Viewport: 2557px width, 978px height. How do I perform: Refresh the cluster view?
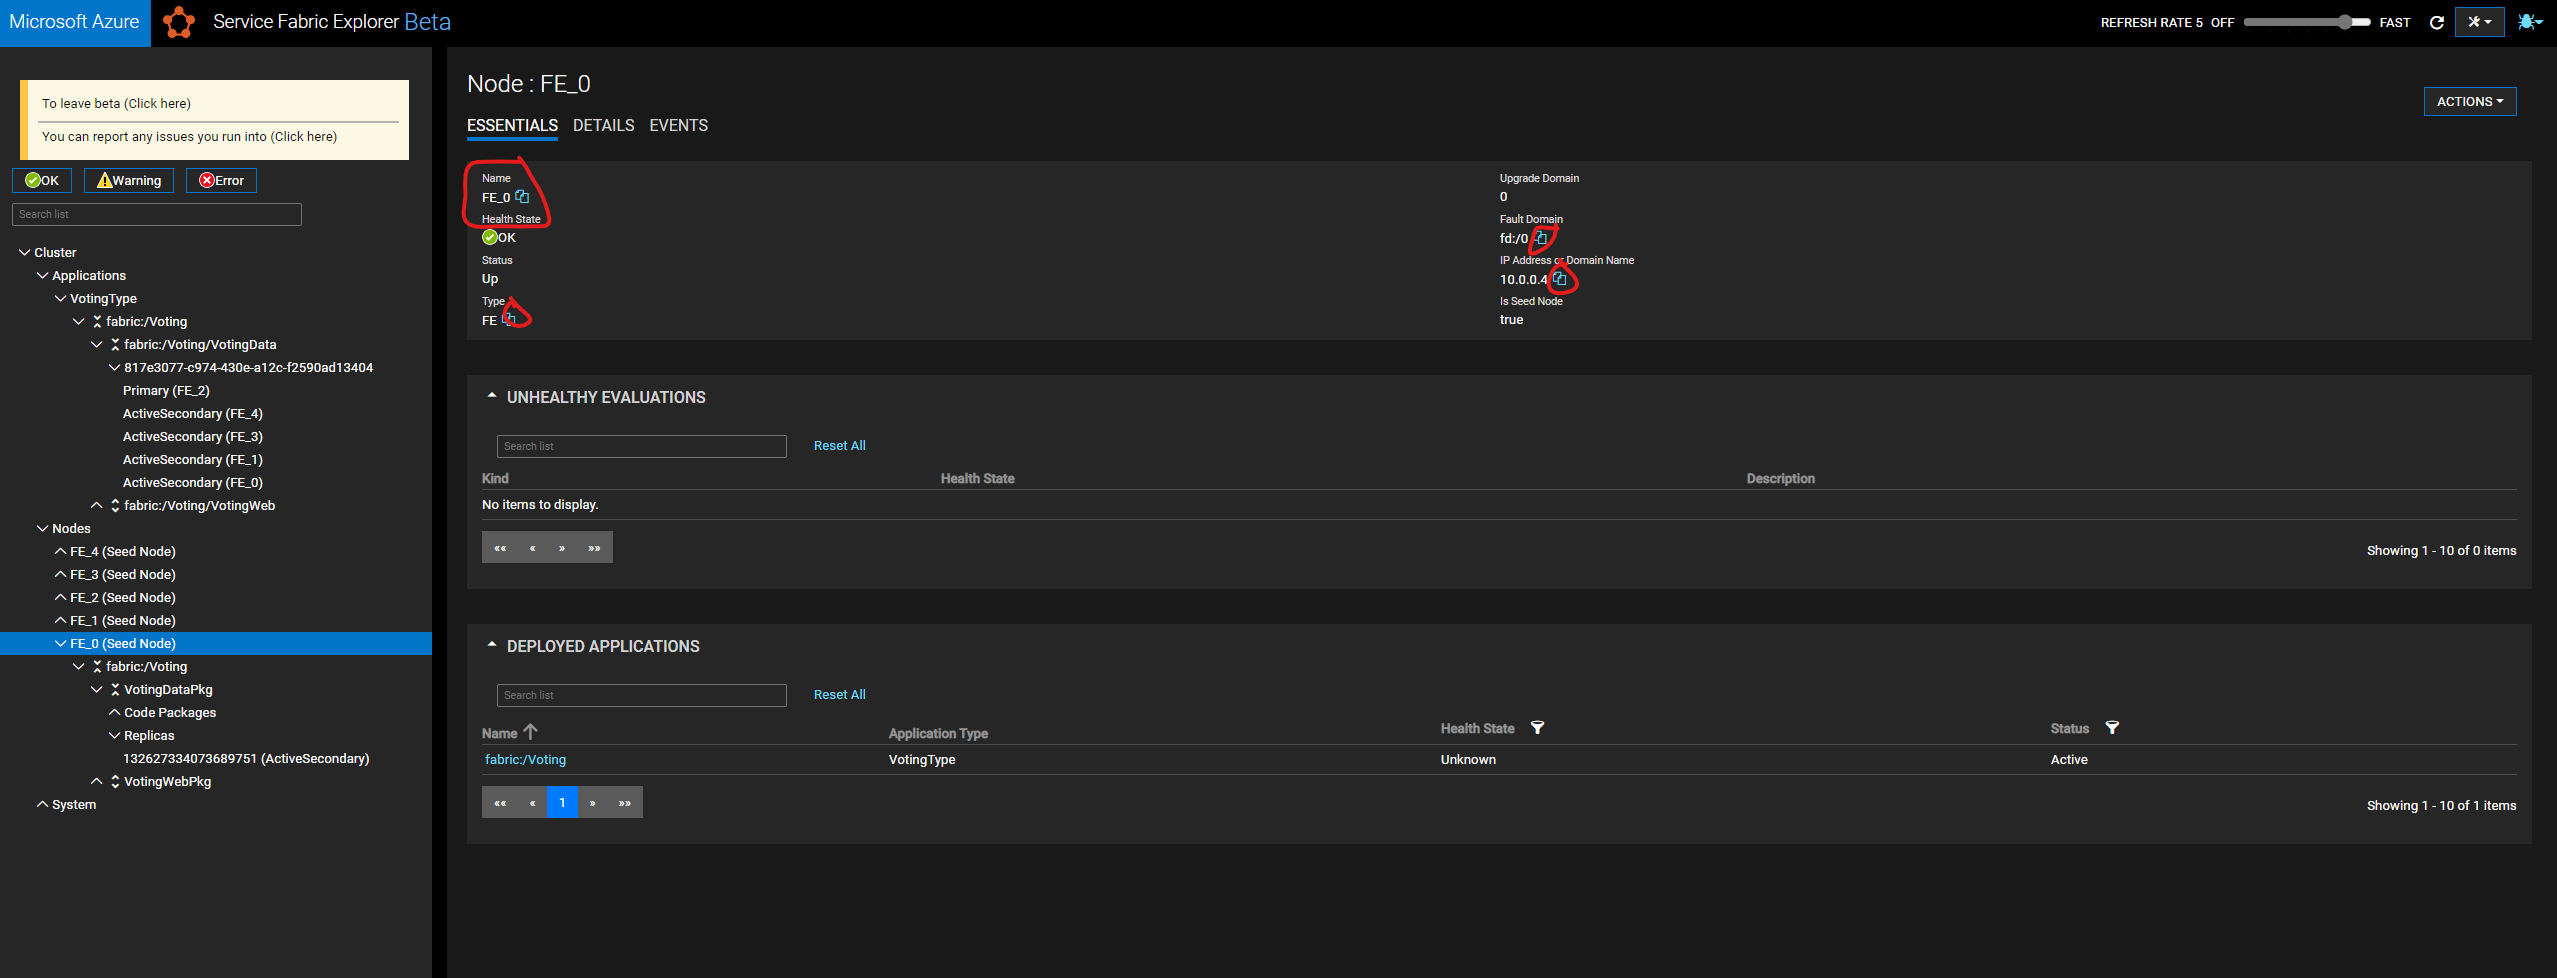pyautogui.click(x=2436, y=22)
